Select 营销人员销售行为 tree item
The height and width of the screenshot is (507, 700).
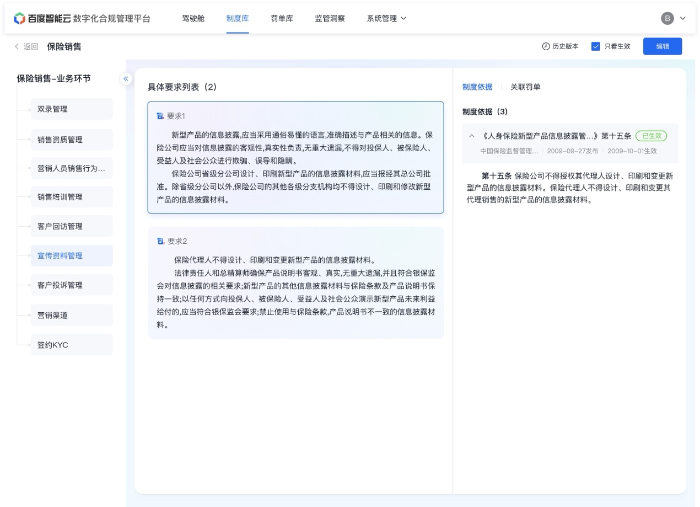pos(72,168)
